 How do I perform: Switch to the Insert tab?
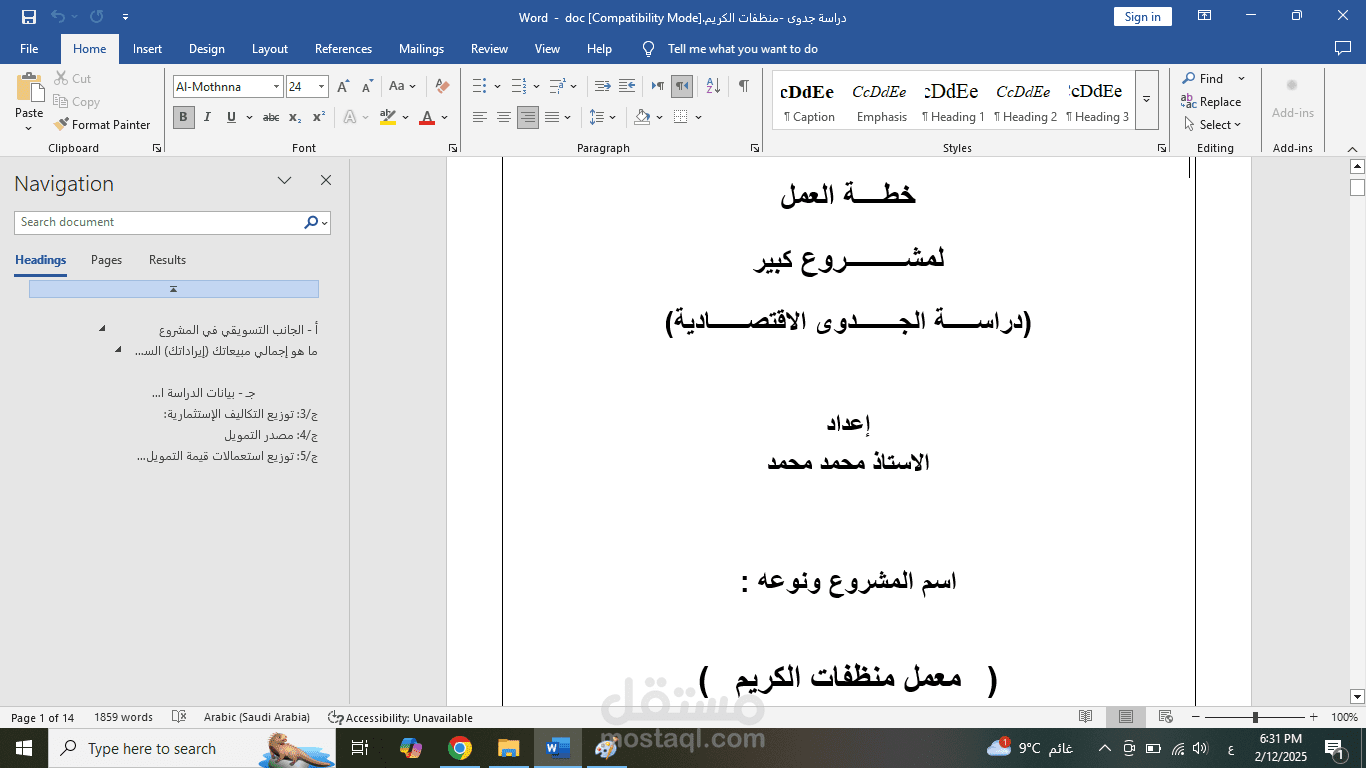point(147,48)
